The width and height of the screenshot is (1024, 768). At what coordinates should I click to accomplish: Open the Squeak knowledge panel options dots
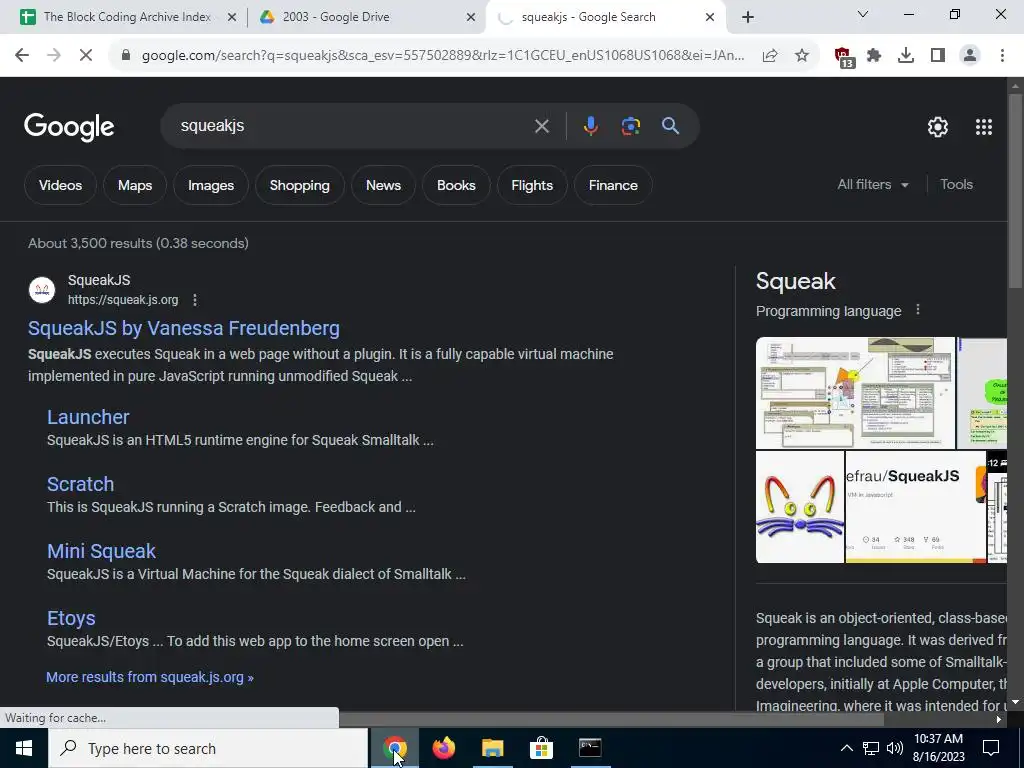pyautogui.click(x=918, y=310)
